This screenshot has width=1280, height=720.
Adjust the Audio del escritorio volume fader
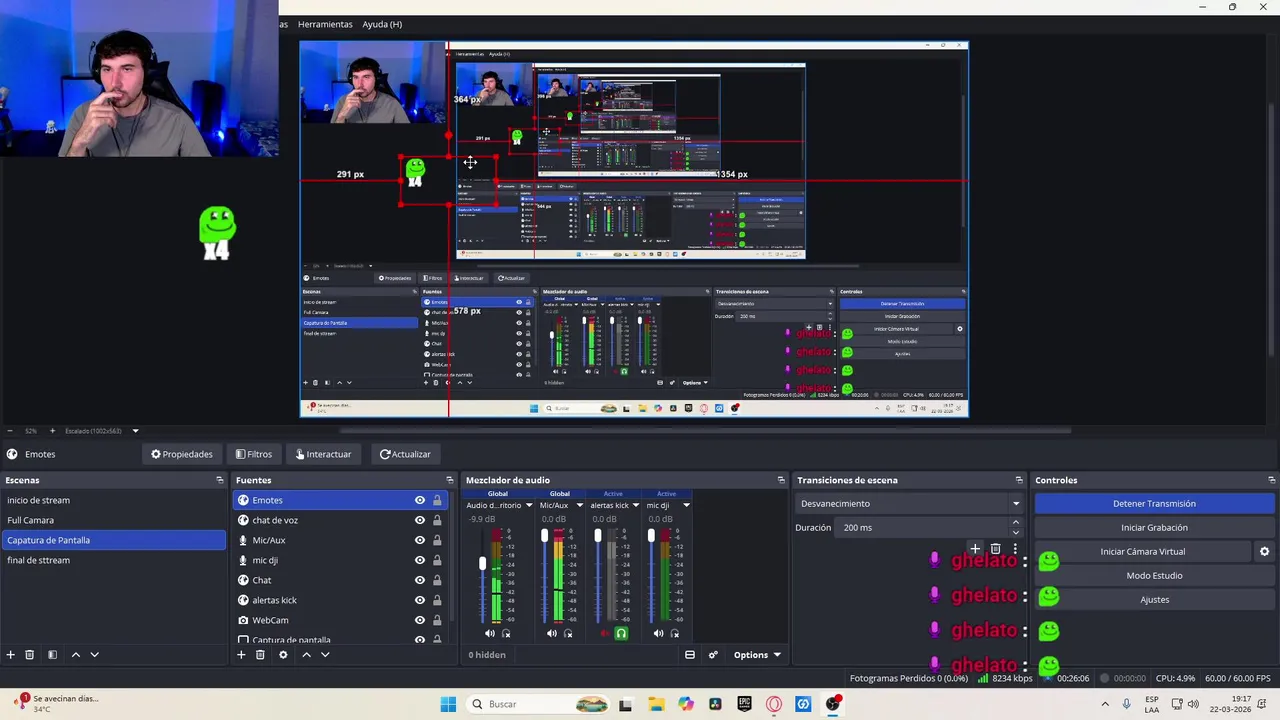[482, 564]
